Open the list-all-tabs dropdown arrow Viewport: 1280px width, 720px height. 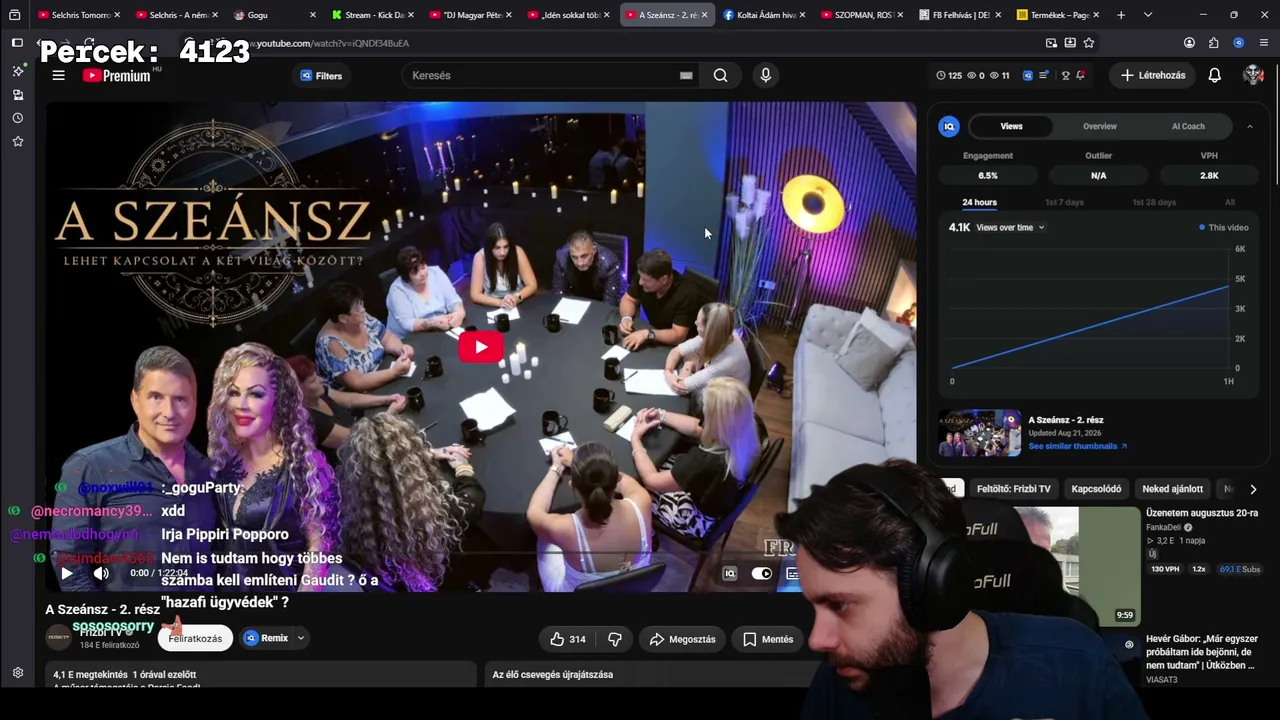[1147, 15]
